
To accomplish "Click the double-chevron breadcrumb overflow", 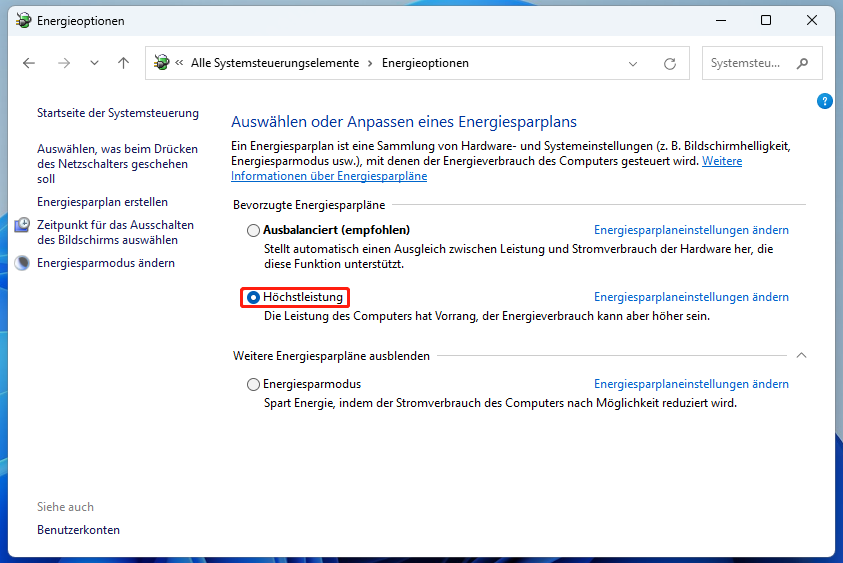I will coord(180,63).
